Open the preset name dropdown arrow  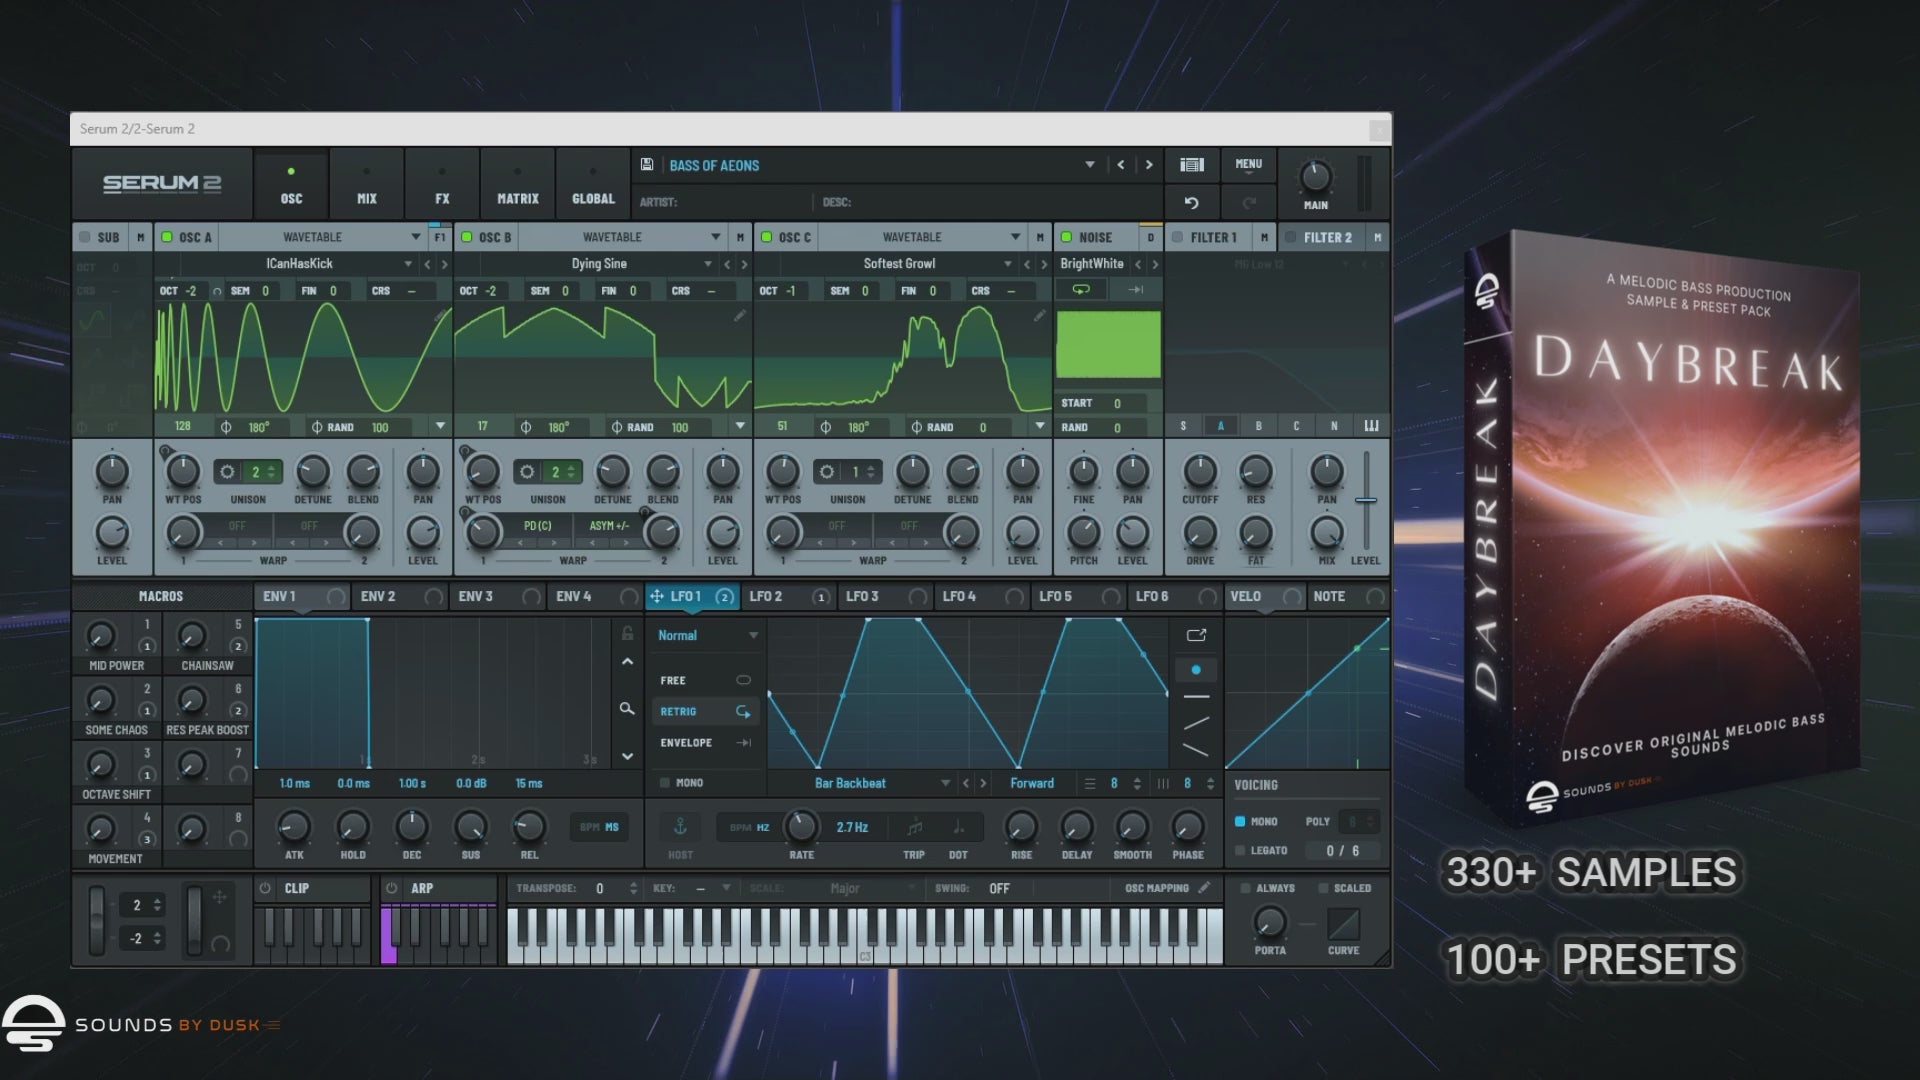click(1089, 165)
